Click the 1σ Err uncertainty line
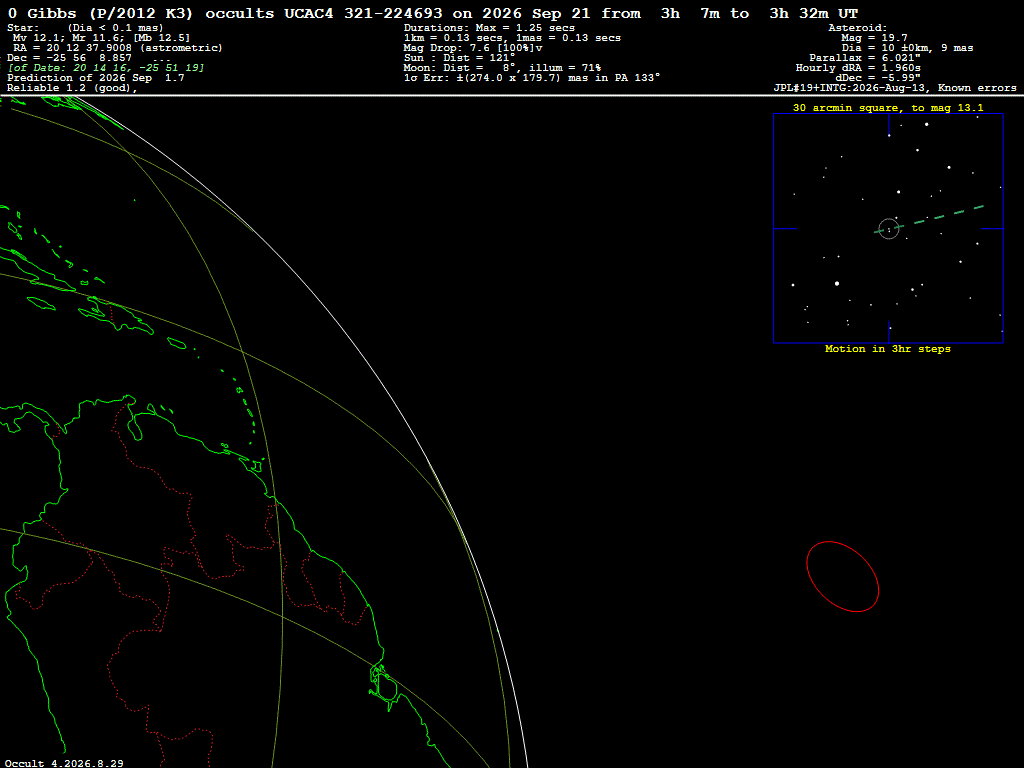The image size is (1024, 768). click(532, 78)
